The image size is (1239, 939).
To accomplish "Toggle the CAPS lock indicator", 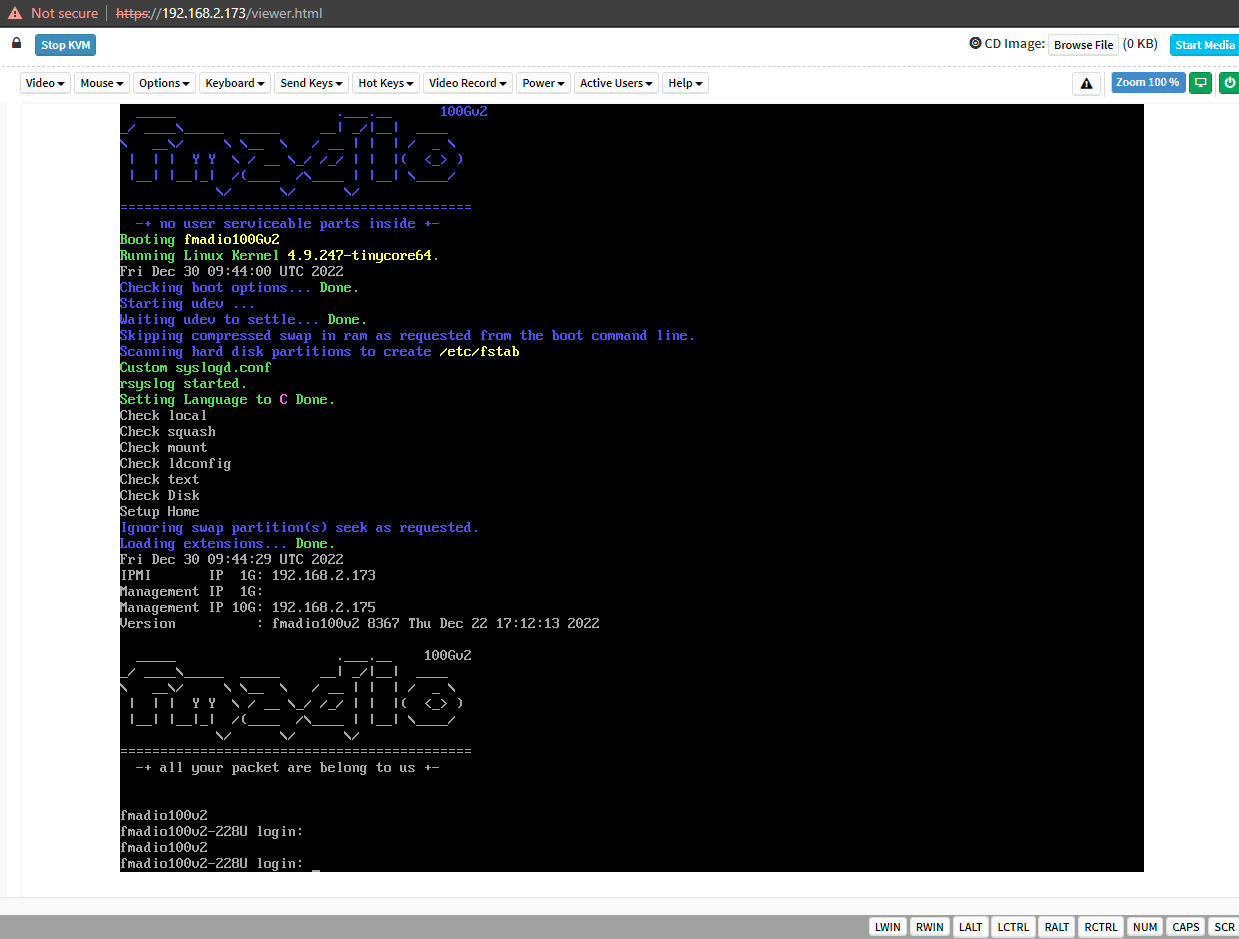I will pos(1185,927).
